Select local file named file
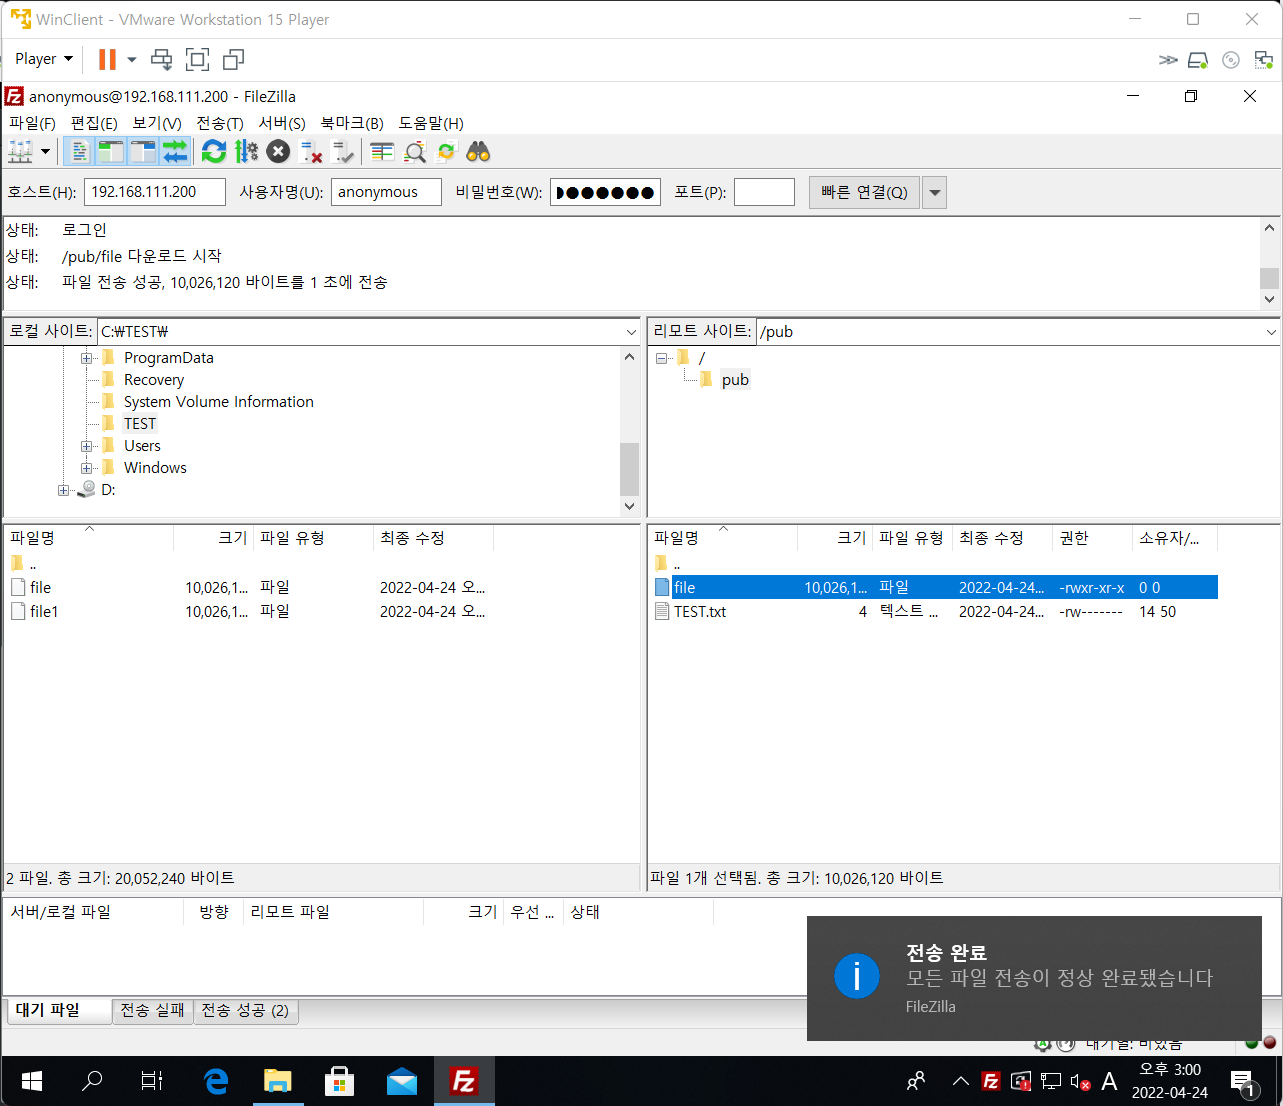 coord(40,588)
